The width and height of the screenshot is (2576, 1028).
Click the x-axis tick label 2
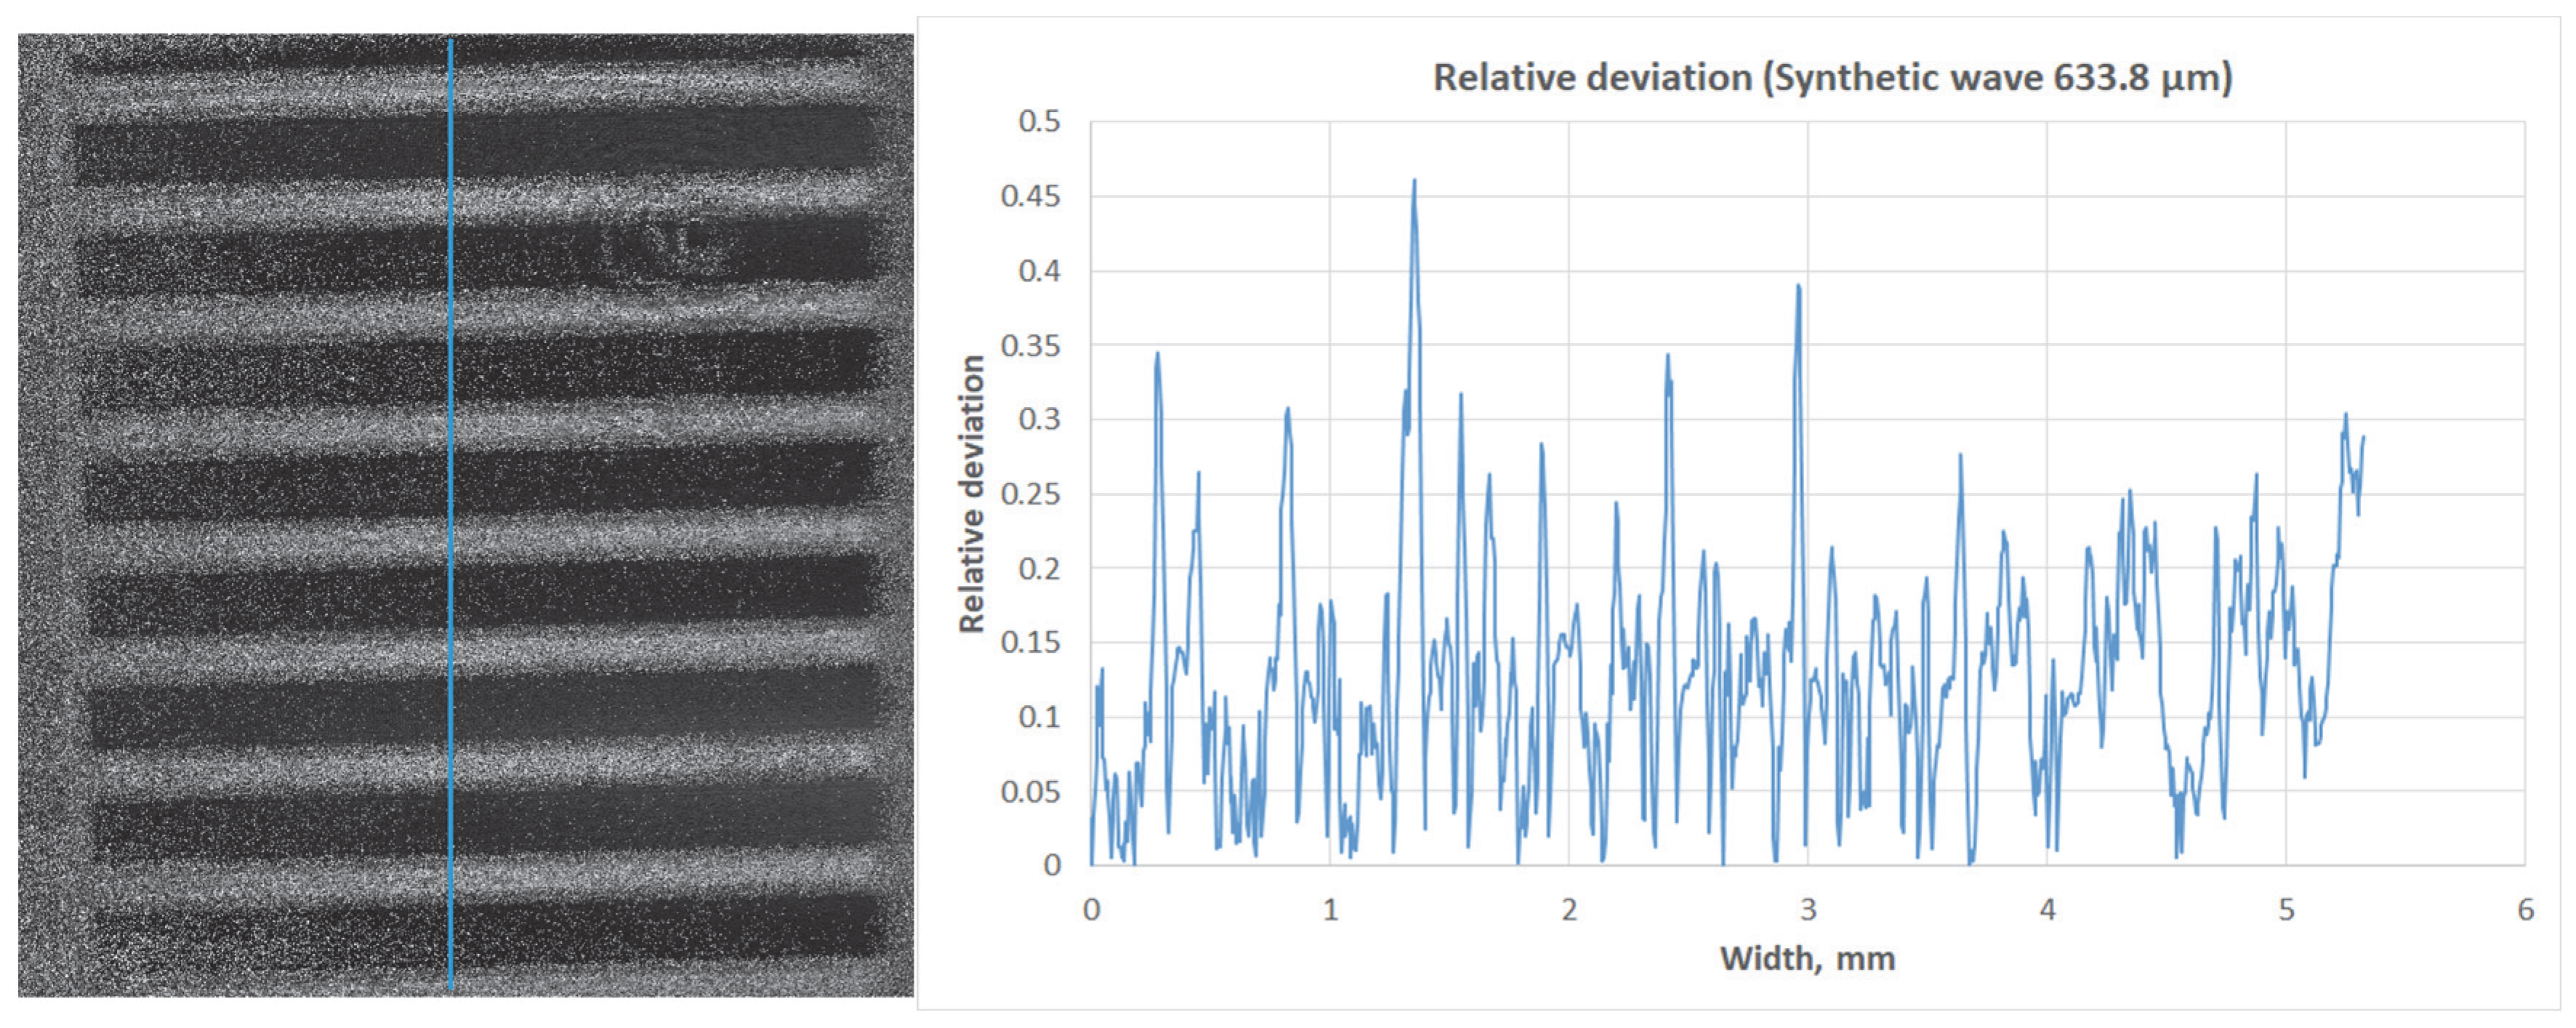click(x=1569, y=909)
